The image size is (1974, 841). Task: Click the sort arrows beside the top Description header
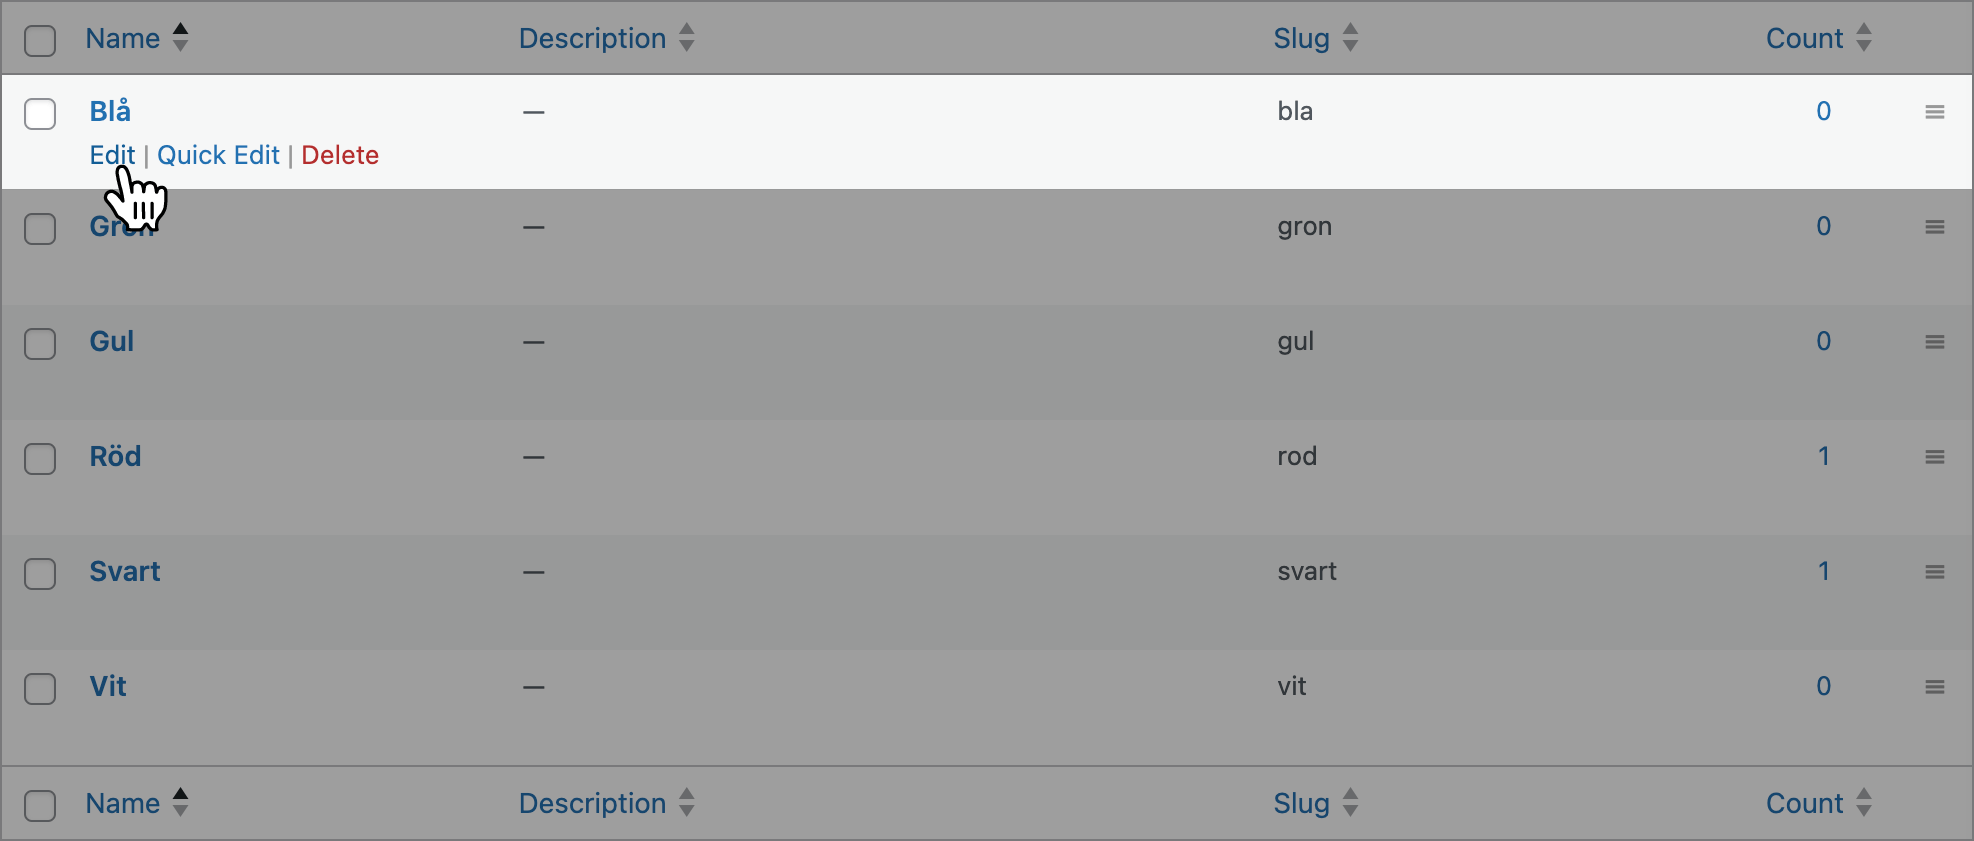pyautogui.click(x=686, y=38)
